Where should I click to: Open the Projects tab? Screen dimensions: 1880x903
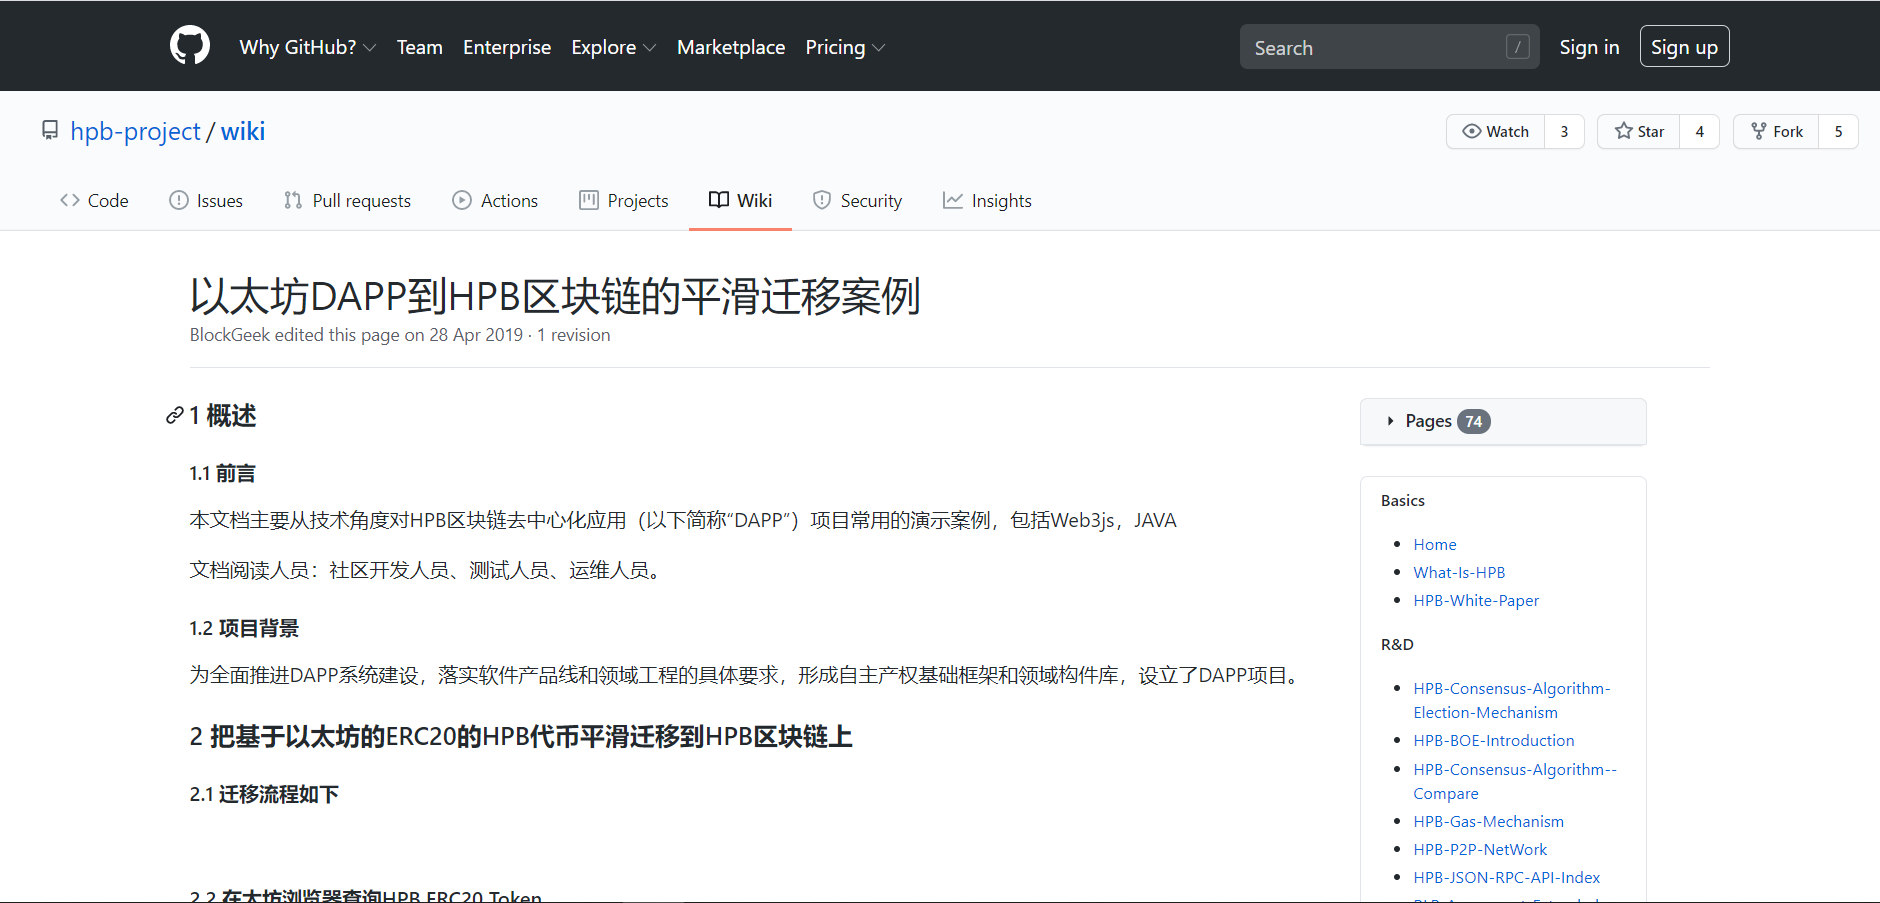[x=624, y=201]
